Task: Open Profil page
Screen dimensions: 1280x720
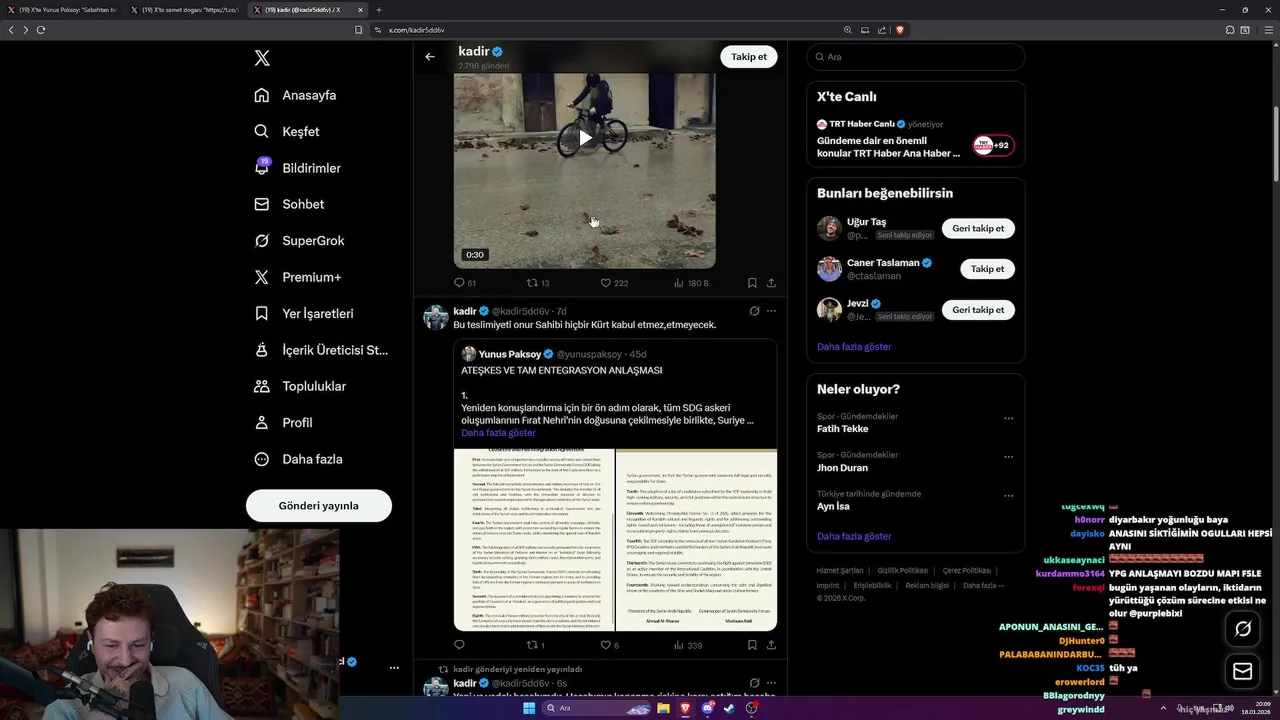Action: click(283, 422)
